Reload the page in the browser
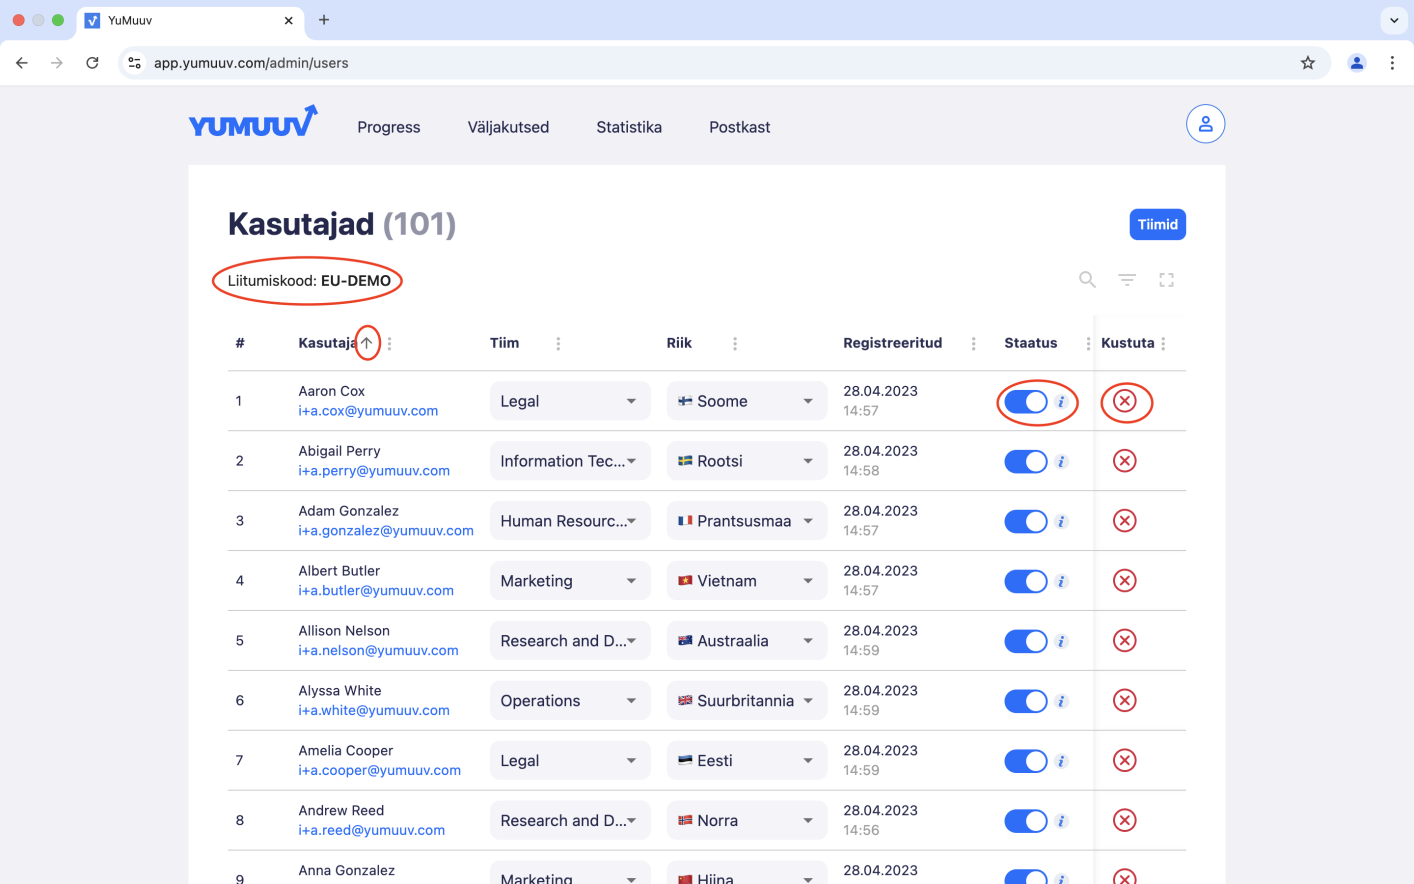1414x884 pixels. [x=92, y=63]
